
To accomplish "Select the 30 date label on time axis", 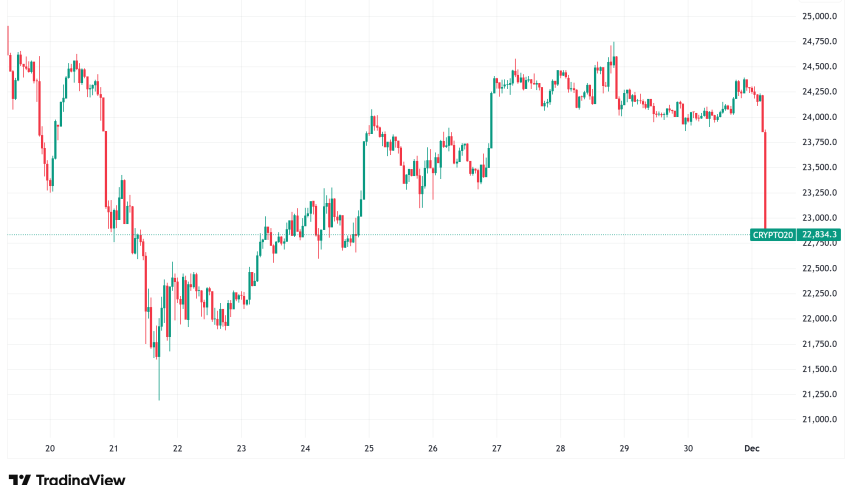I will pos(689,448).
